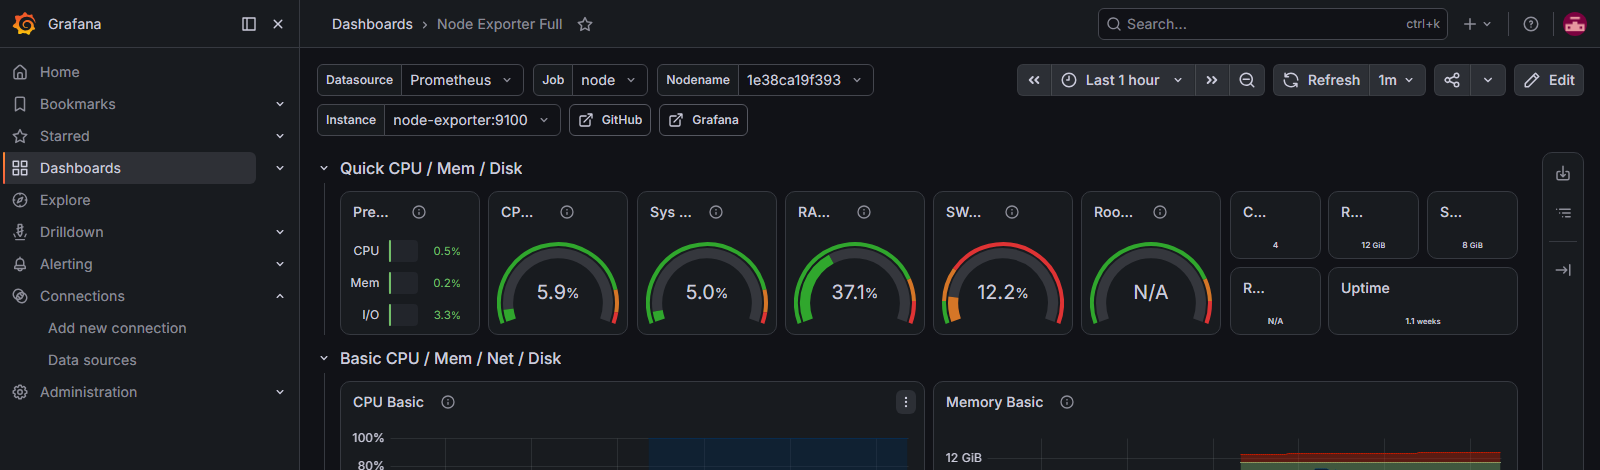Open the Instance node-exporter:9100 dropdown

tap(472, 120)
